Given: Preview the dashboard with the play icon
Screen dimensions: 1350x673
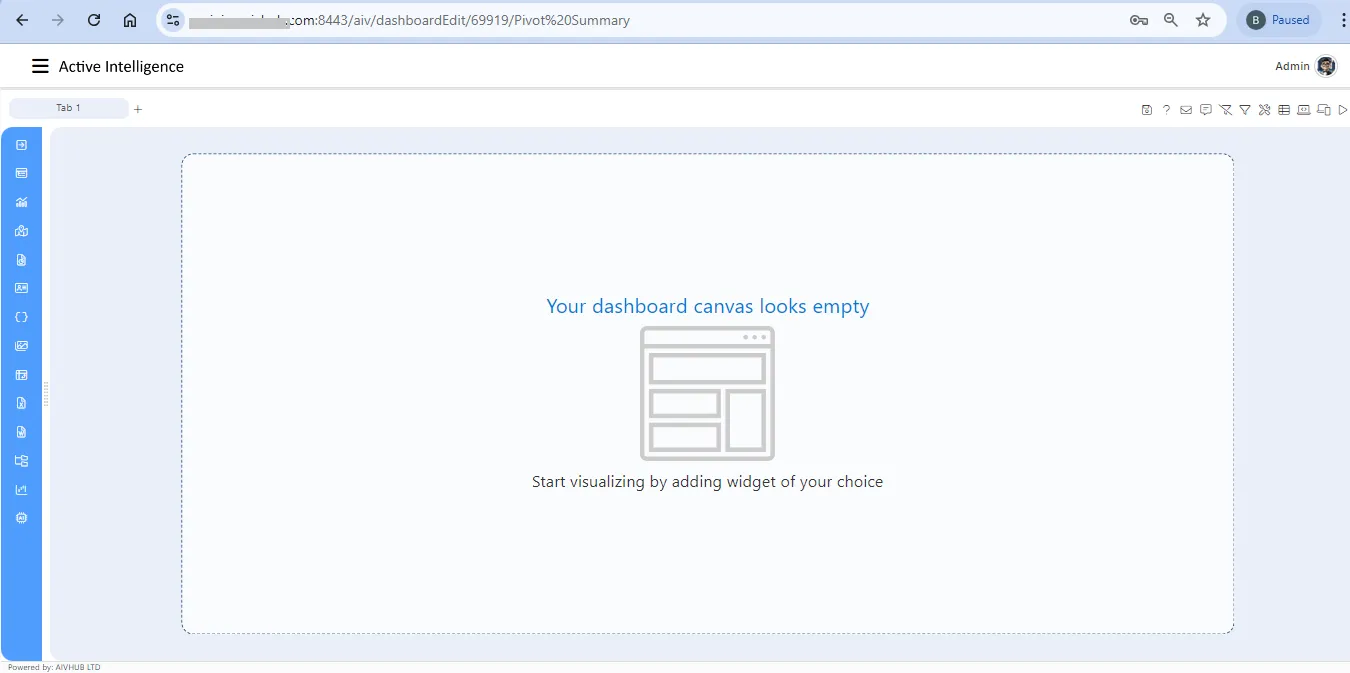Looking at the screenshot, I should [1343, 110].
